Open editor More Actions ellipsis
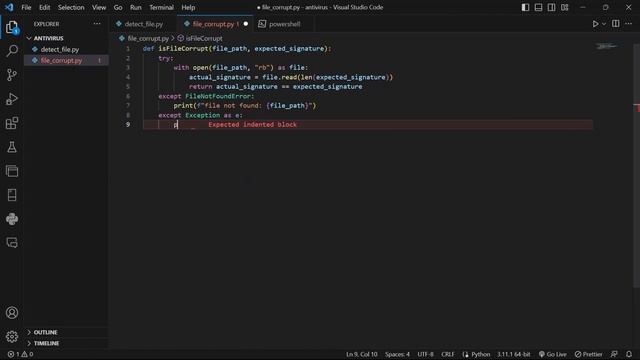 coord(629,24)
